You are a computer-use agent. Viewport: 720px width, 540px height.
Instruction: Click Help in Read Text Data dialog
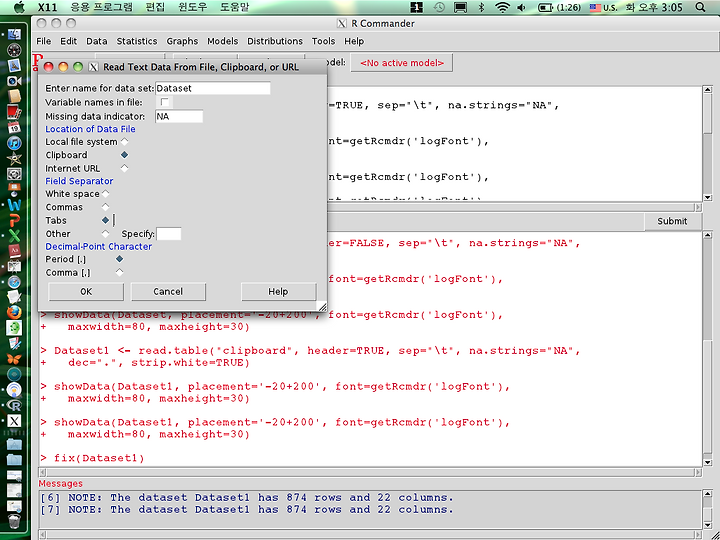tap(278, 292)
